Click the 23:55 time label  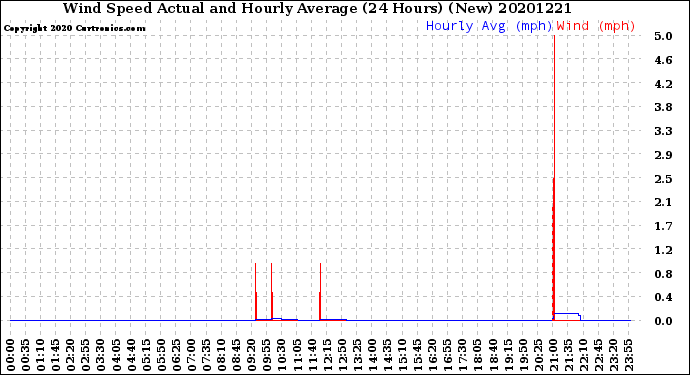(630, 355)
